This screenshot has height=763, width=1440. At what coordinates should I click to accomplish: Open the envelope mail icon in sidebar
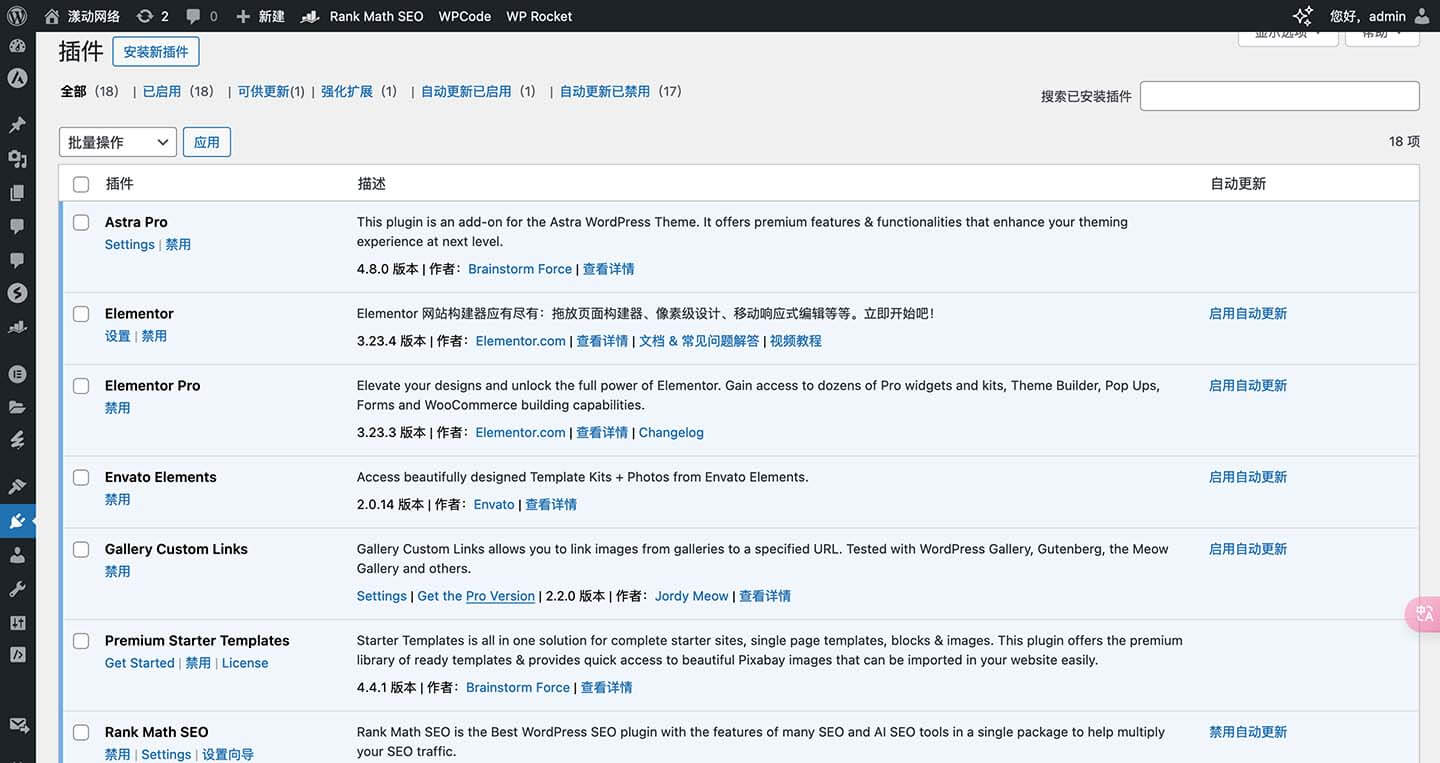(17, 726)
